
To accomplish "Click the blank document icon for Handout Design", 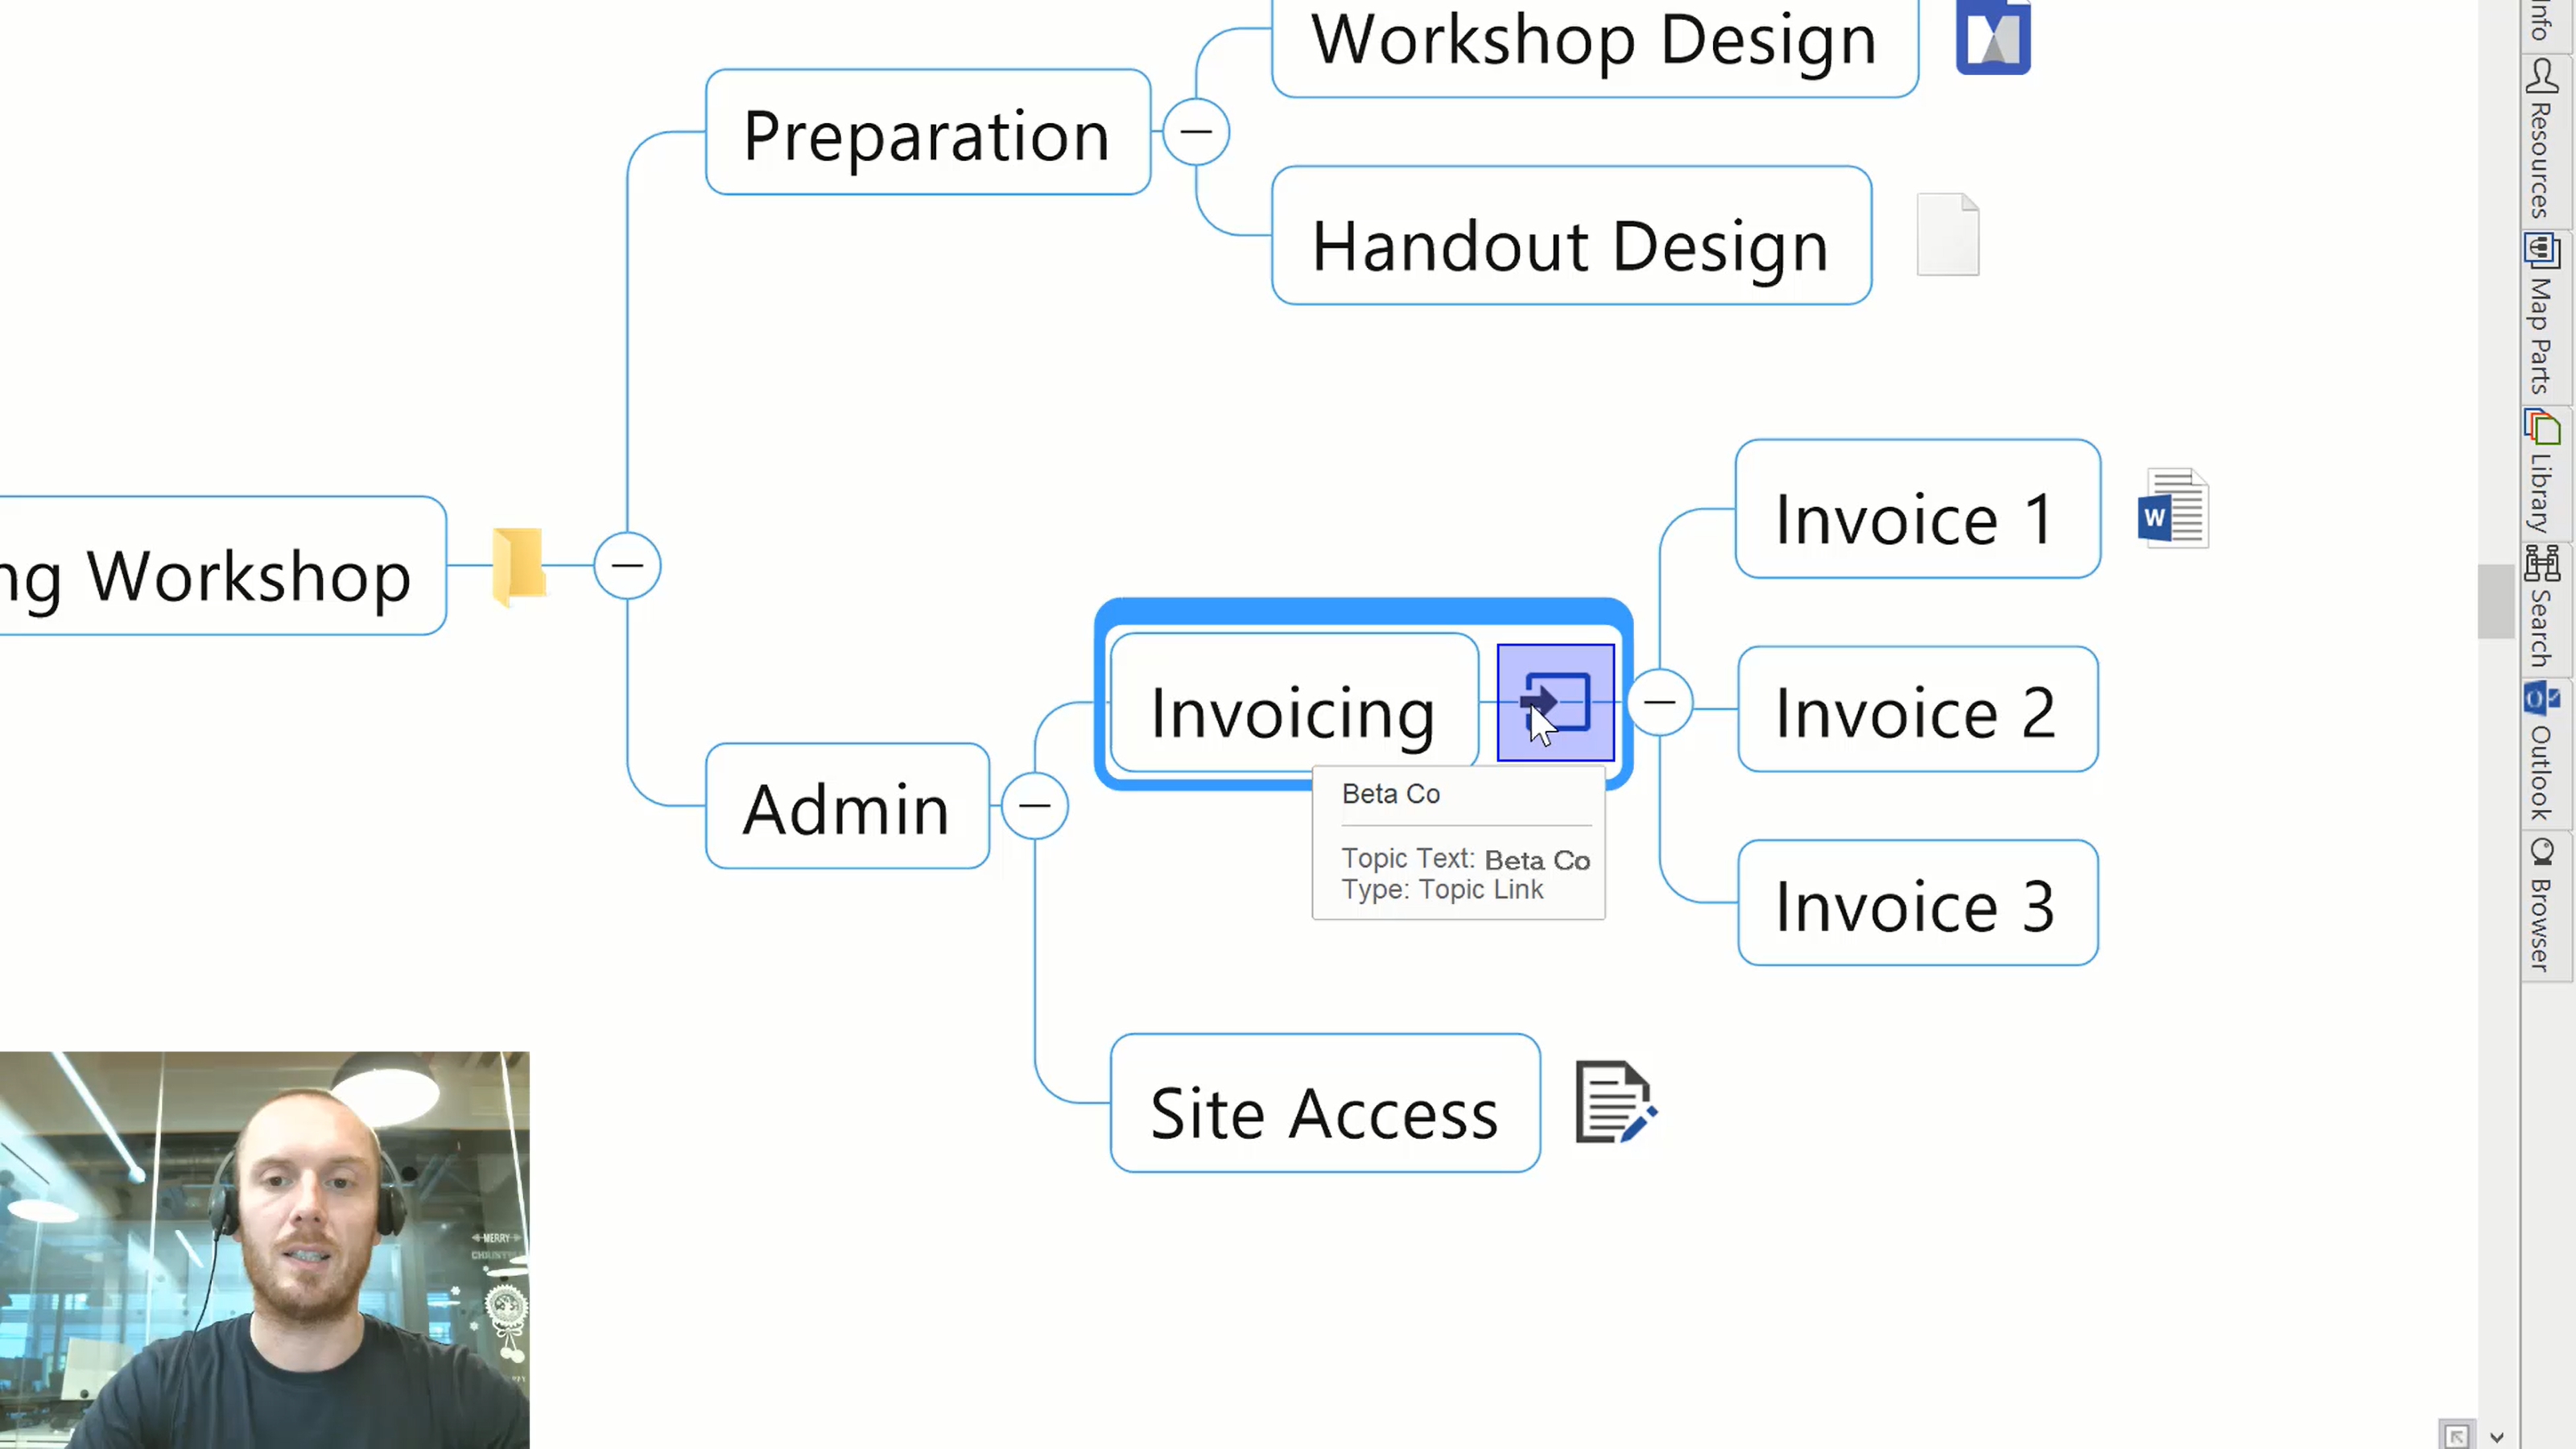I will click(x=1948, y=233).
